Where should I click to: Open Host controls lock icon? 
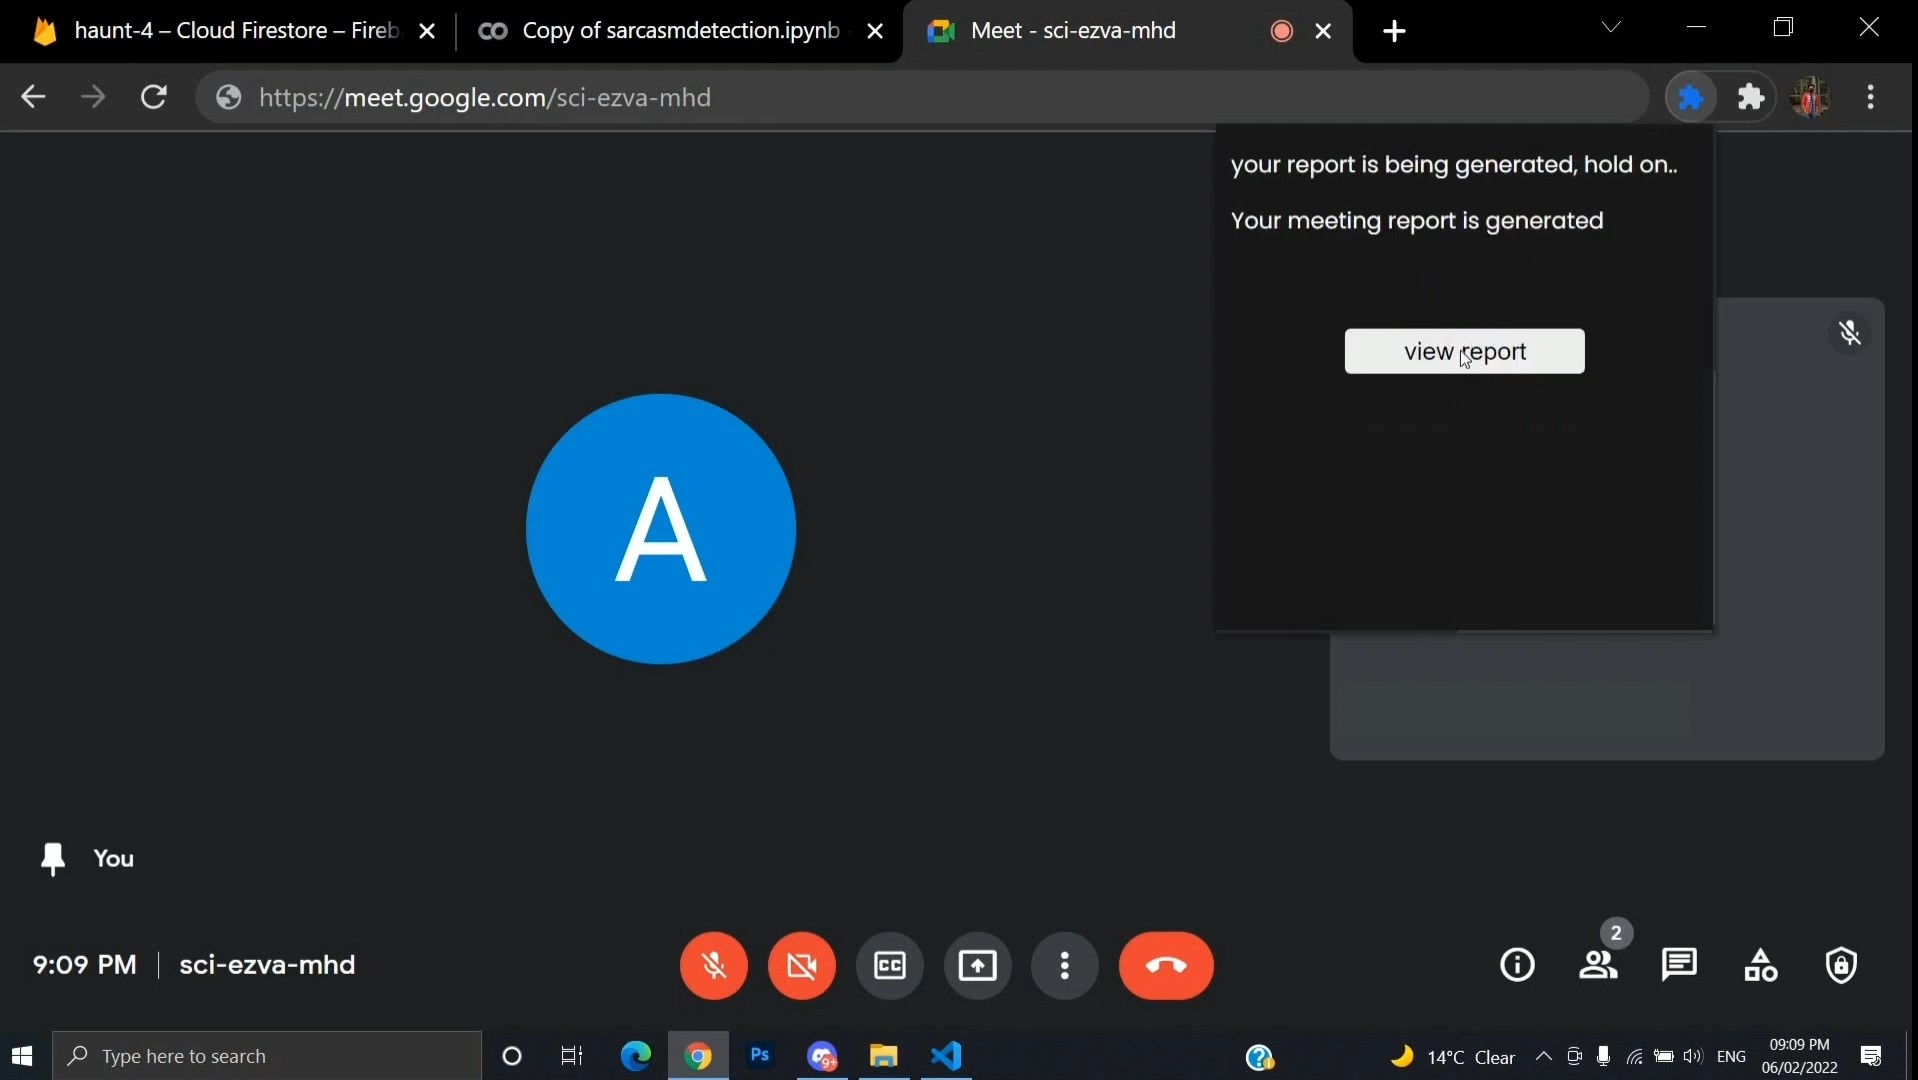click(x=1842, y=965)
